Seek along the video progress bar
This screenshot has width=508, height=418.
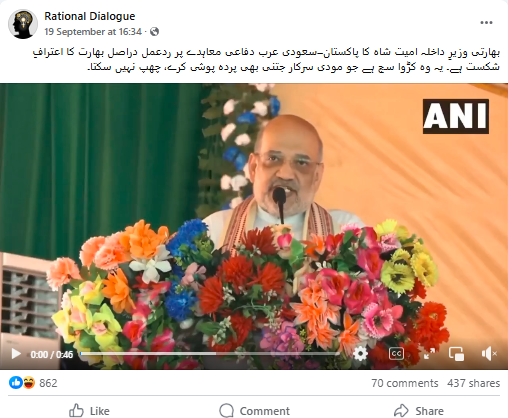click(x=210, y=353)
